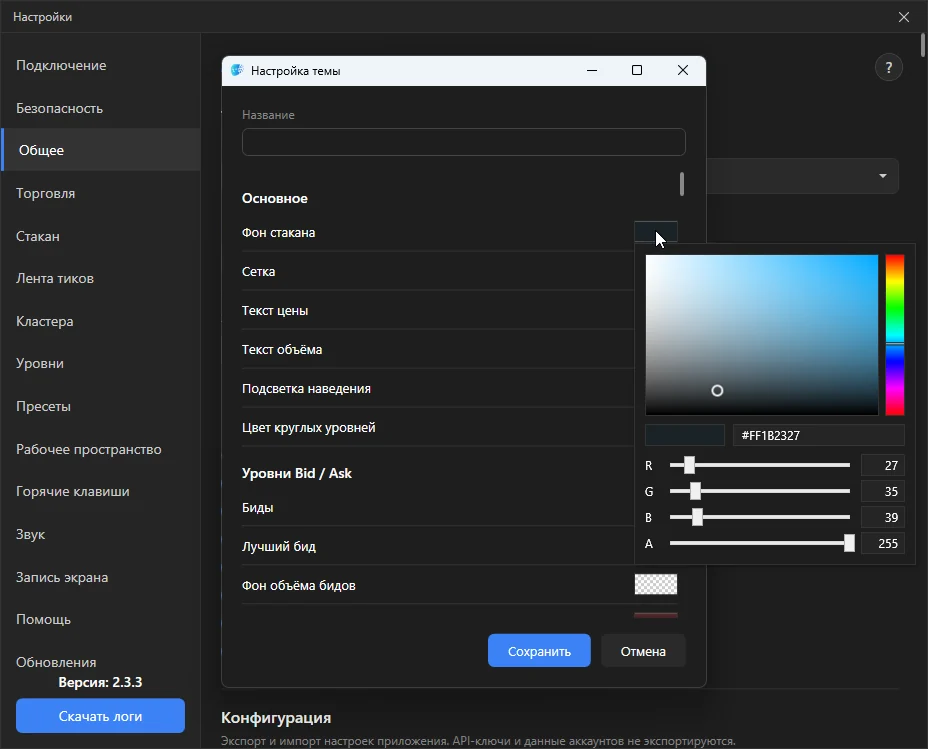
Task: Close the main Настройки window
Action: click(x=904, y=17)
